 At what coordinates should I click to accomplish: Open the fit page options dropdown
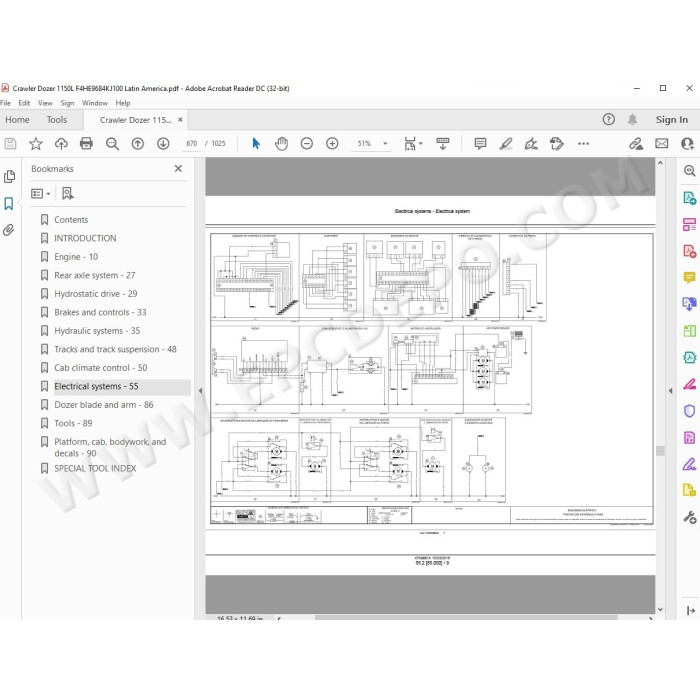[413, 143]
